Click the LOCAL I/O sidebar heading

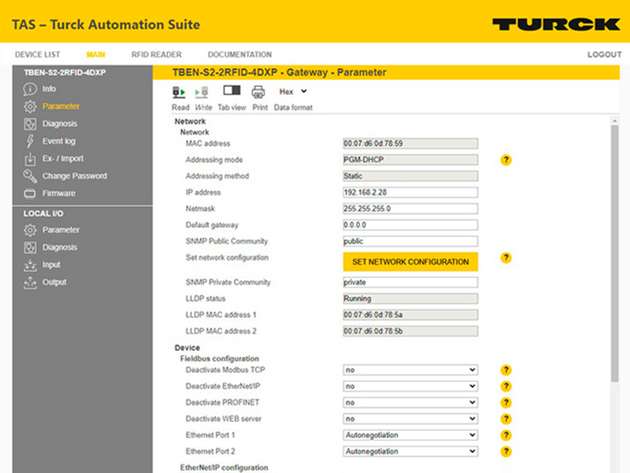pos(43,213)
